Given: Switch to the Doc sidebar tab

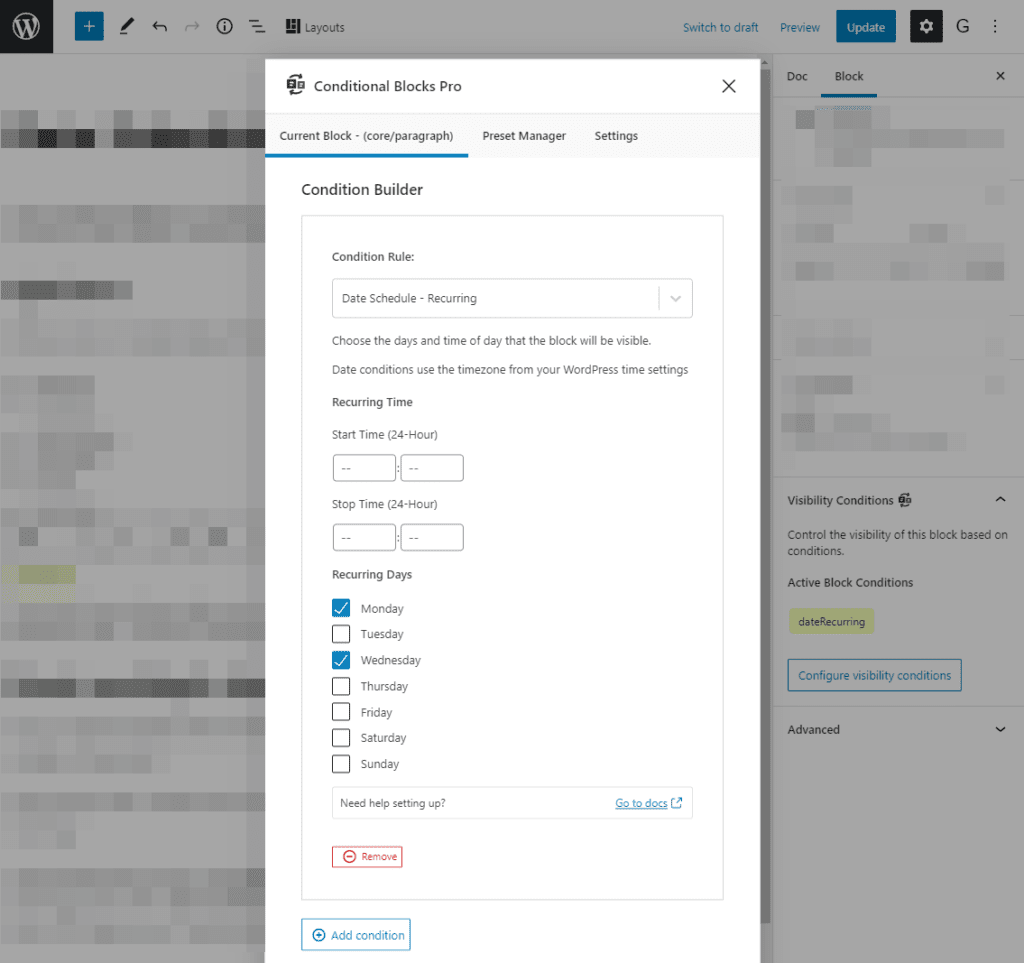Looking at the screenshot, I should click(797, 76).
